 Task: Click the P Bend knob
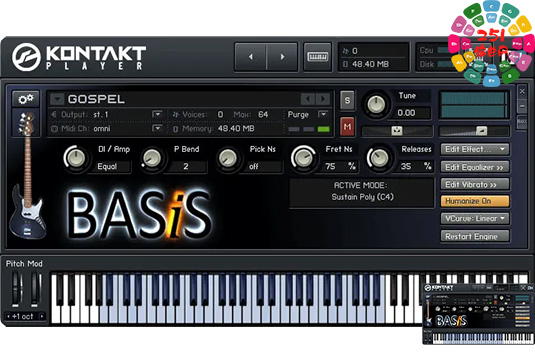tap(151, 158)
